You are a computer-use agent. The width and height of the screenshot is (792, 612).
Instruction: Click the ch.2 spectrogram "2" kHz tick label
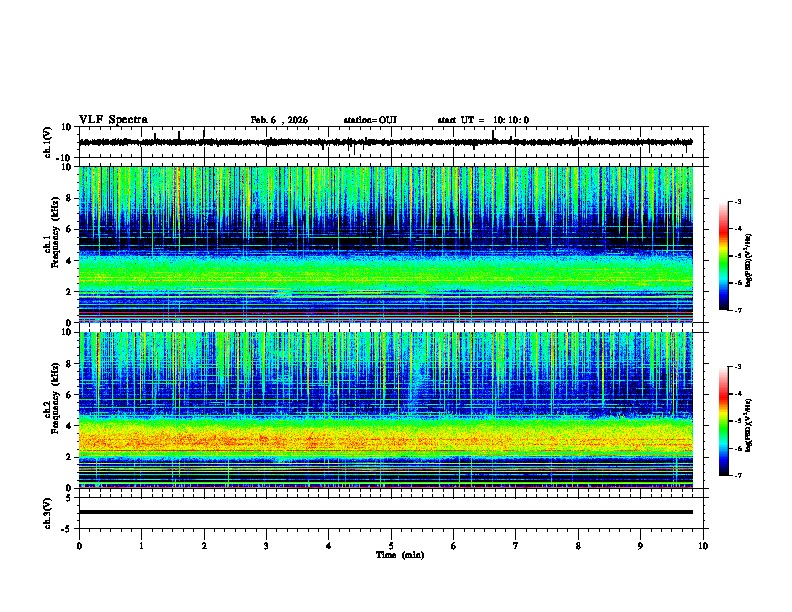point(69,457)
